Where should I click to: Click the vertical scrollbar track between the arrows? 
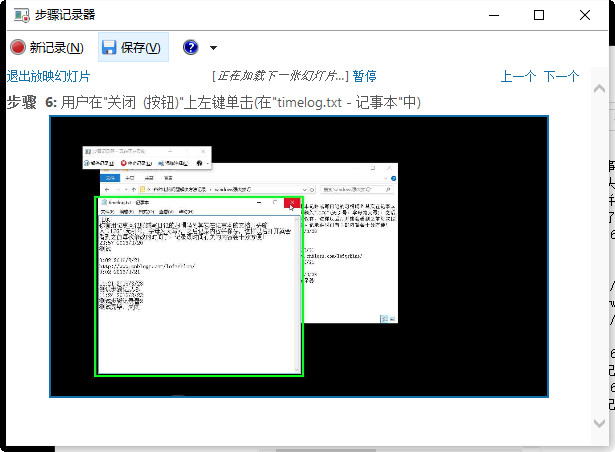click(599, 255)
